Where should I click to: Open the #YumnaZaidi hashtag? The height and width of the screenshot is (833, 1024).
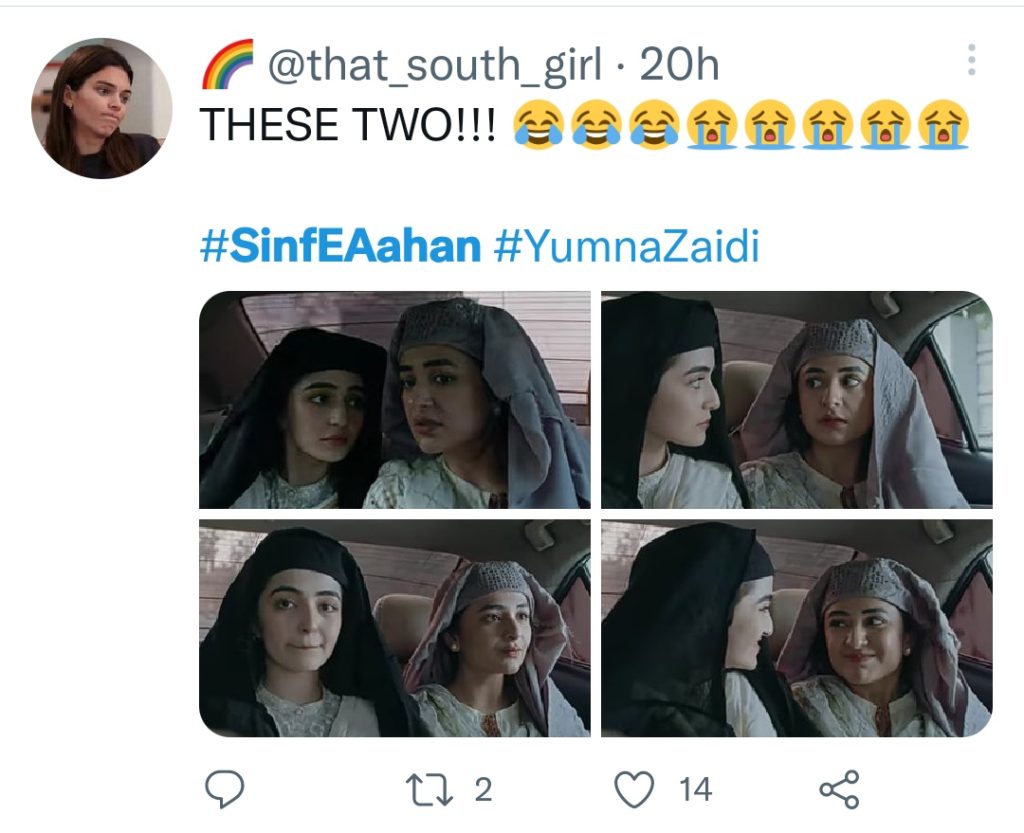(x=627, y=247)
